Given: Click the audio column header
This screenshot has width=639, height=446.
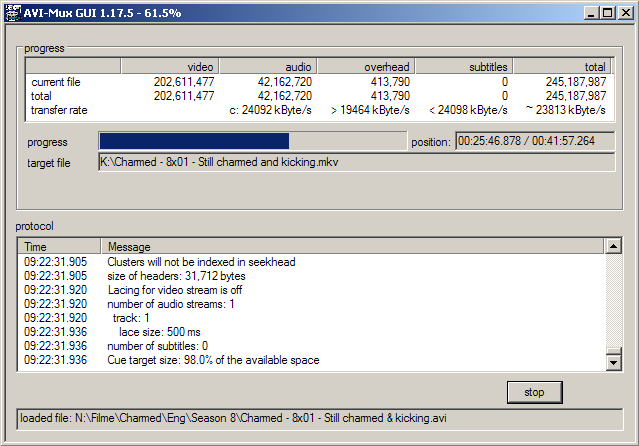Looking at the screenshot, I should point(266,66).
